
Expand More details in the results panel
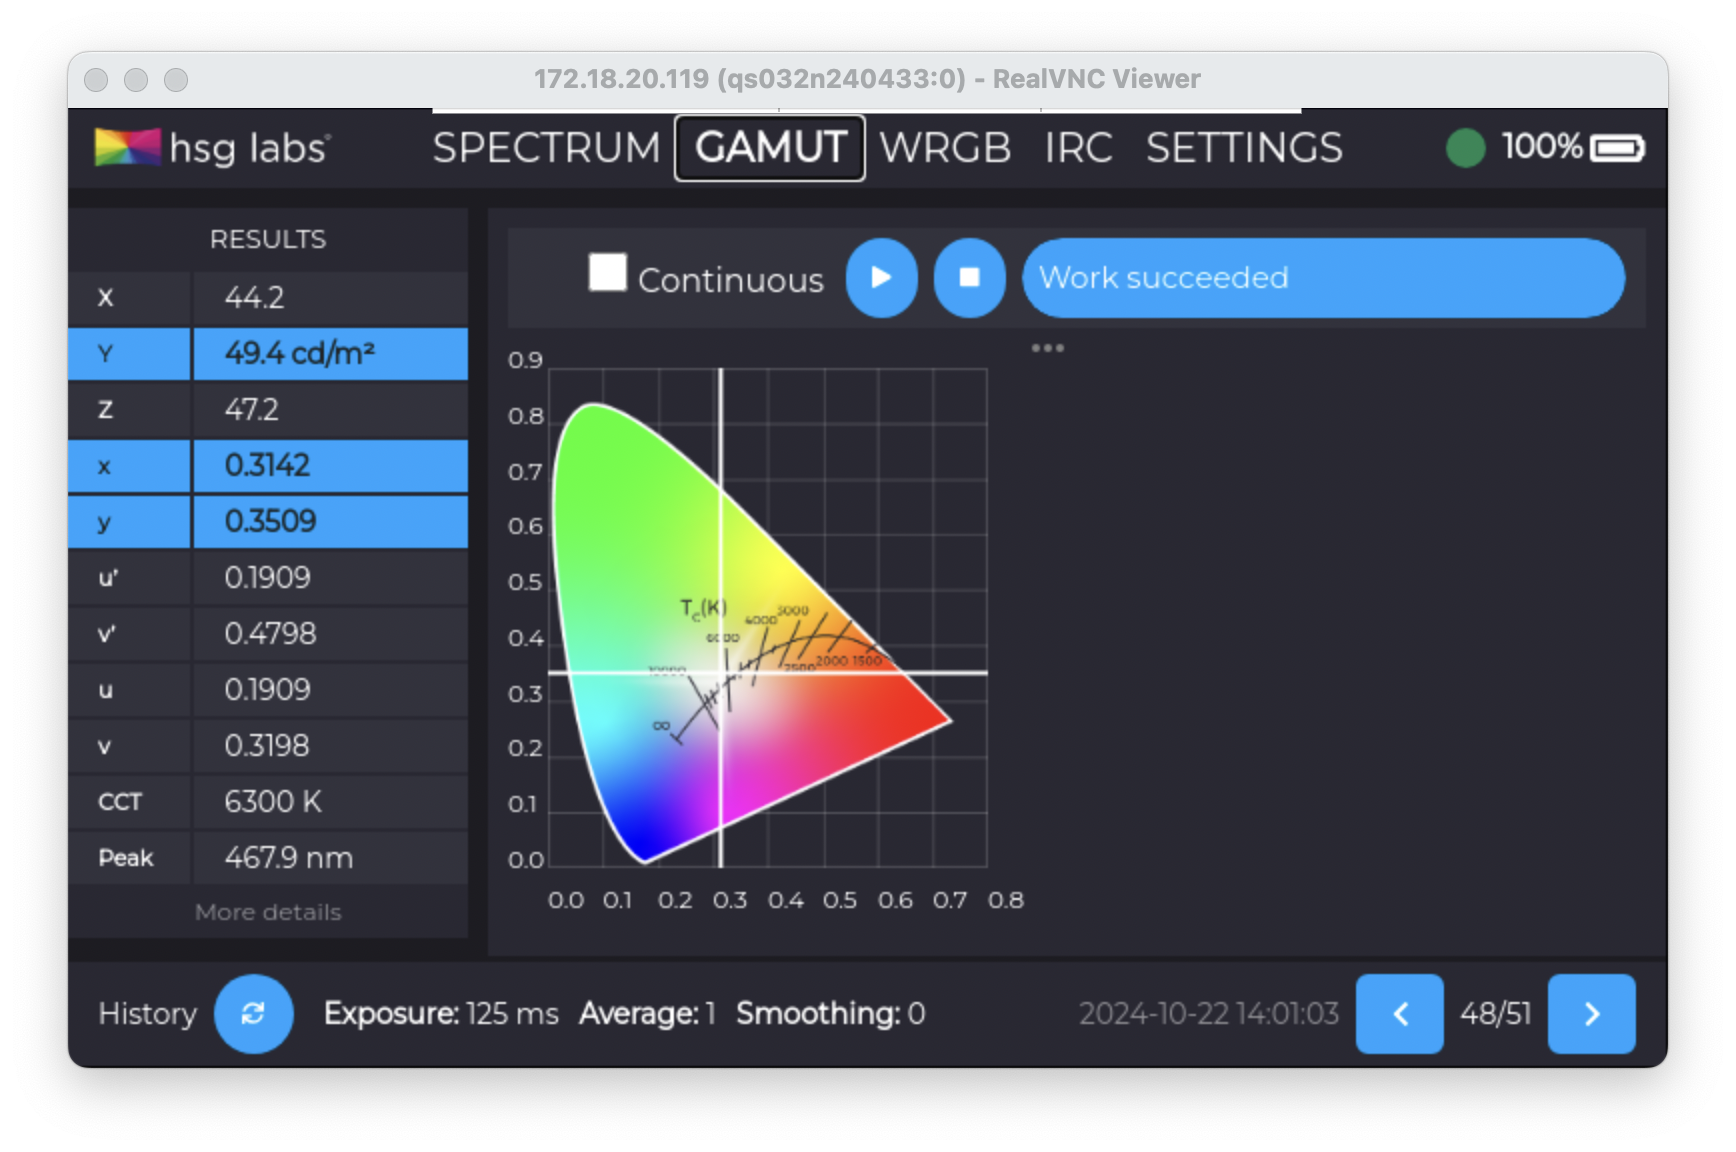(268, 911)
